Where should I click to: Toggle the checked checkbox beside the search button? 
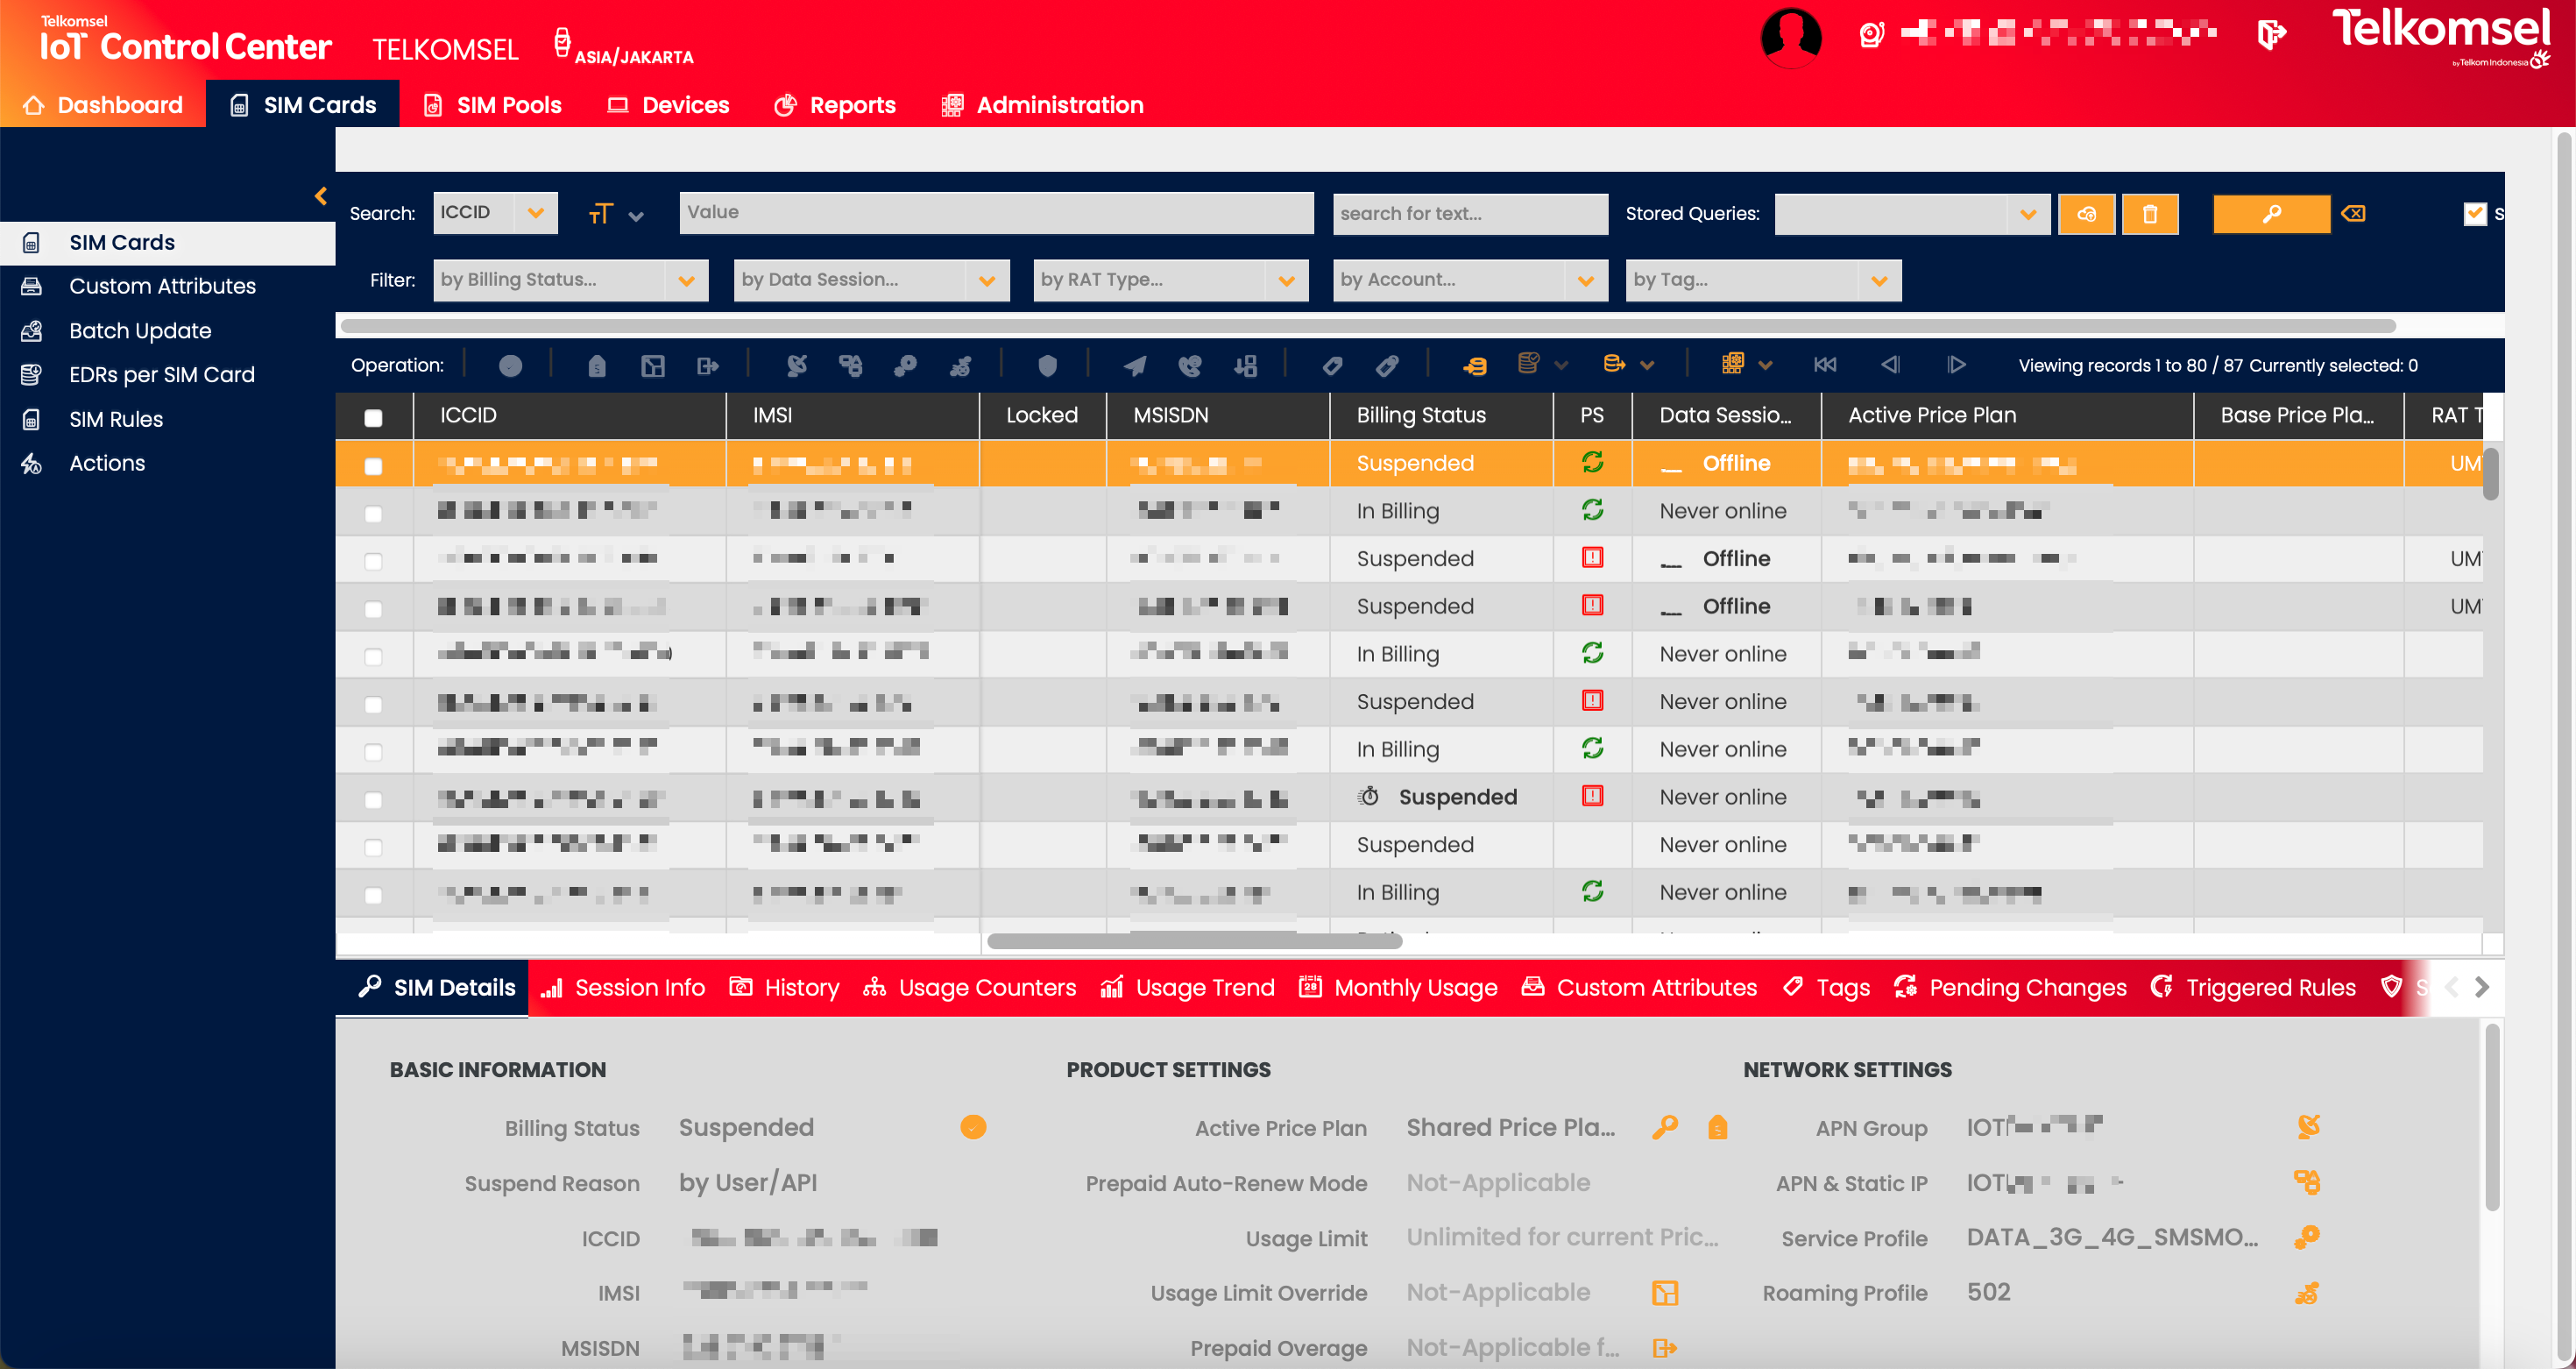tap(2474, 213)
